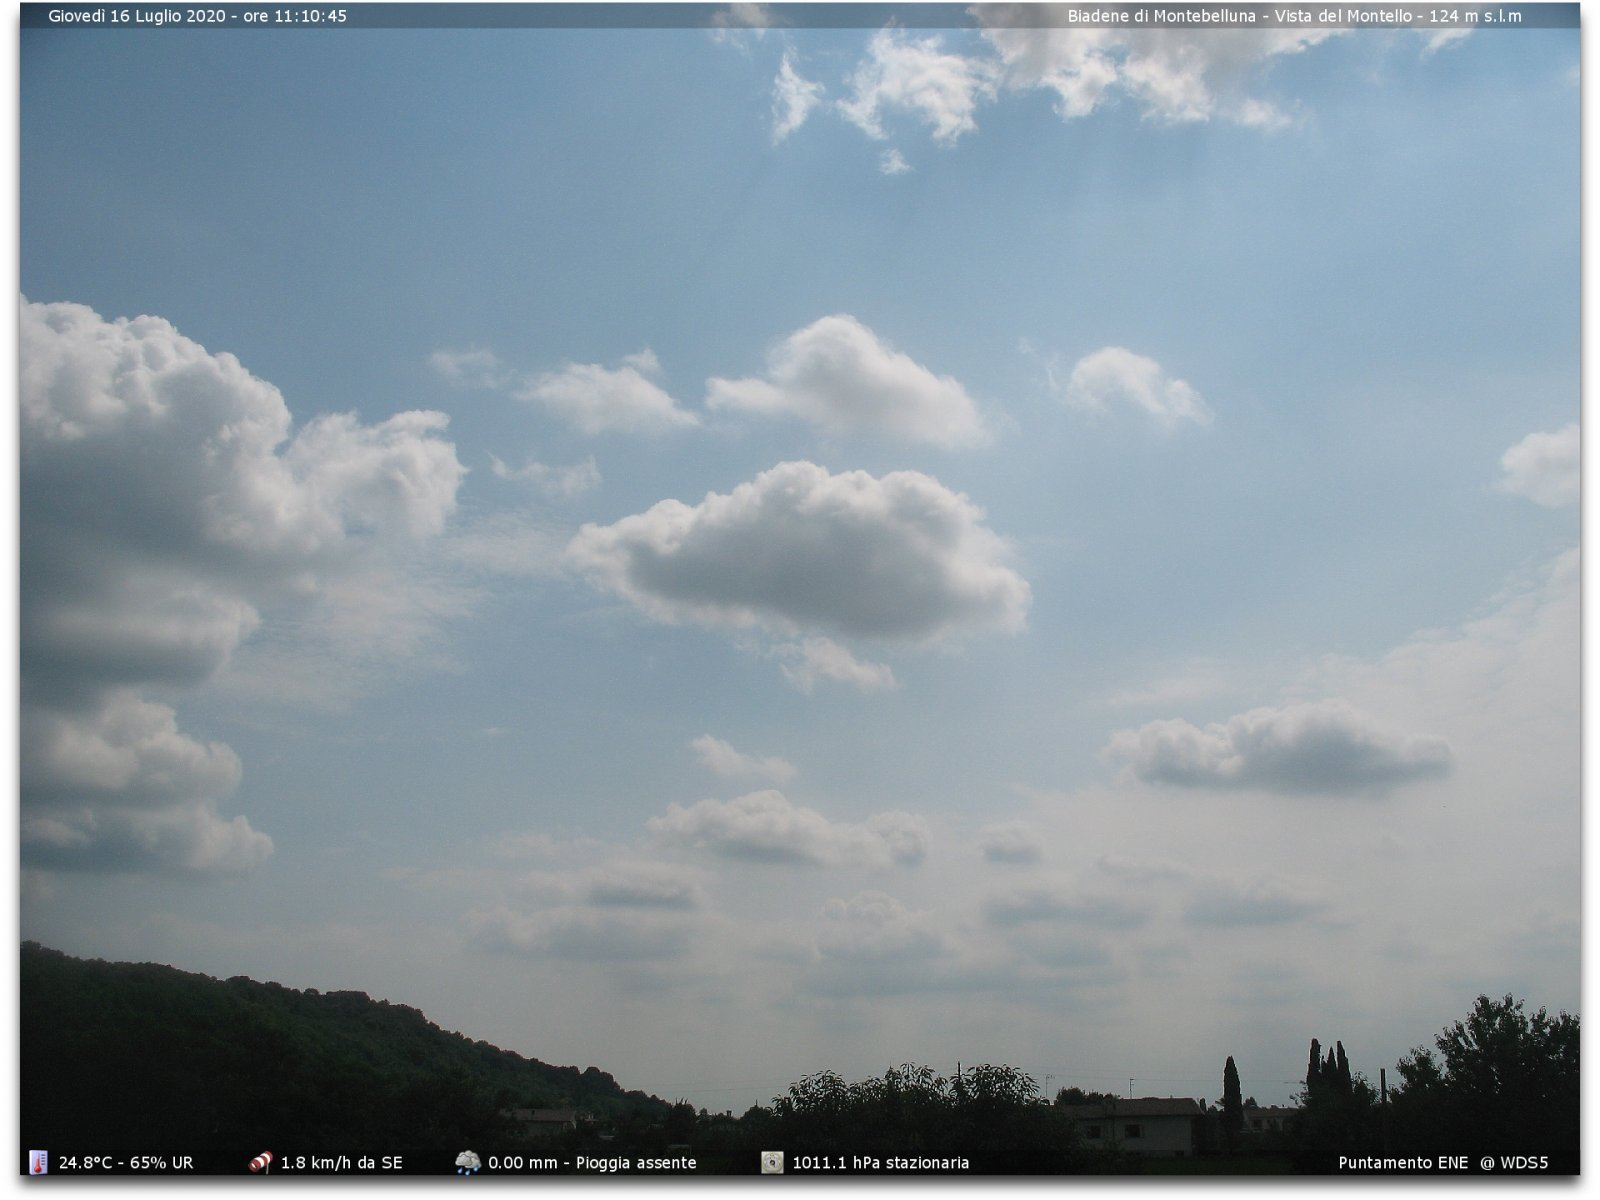Select the 24.8°C - 65% UR reading

(126, 1163)
